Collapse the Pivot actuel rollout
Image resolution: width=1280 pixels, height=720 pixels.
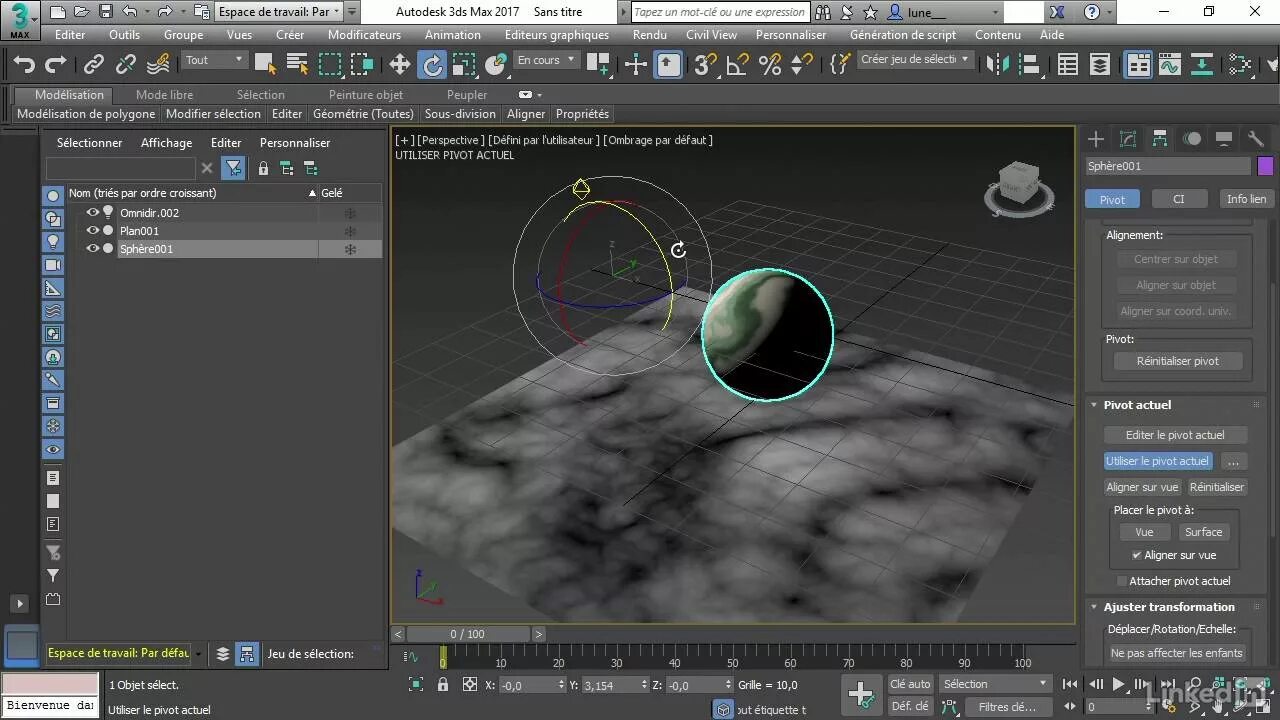coord(1095,405)
